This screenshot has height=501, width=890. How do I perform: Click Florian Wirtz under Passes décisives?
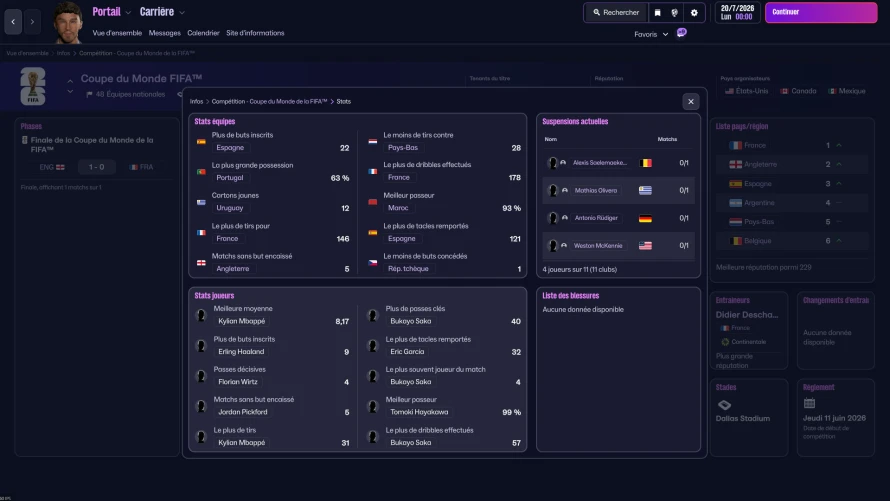pos(237,382)
